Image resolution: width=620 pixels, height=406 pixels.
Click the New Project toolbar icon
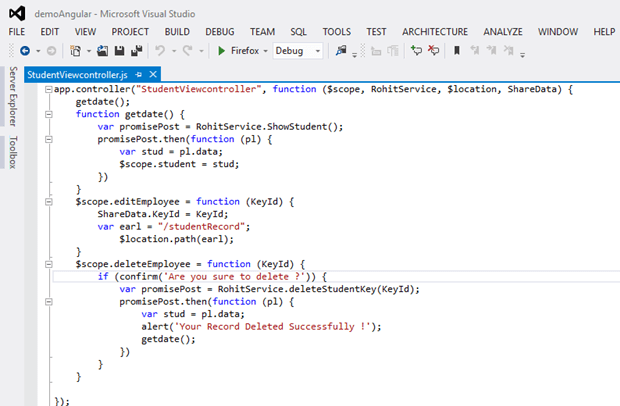75,50
